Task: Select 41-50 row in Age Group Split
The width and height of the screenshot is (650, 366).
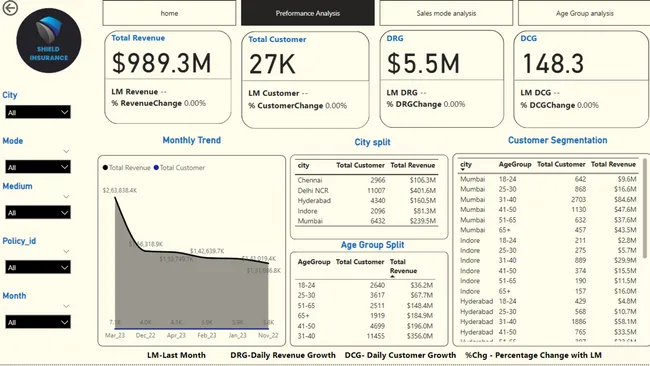Action: [x=365, y=326]
